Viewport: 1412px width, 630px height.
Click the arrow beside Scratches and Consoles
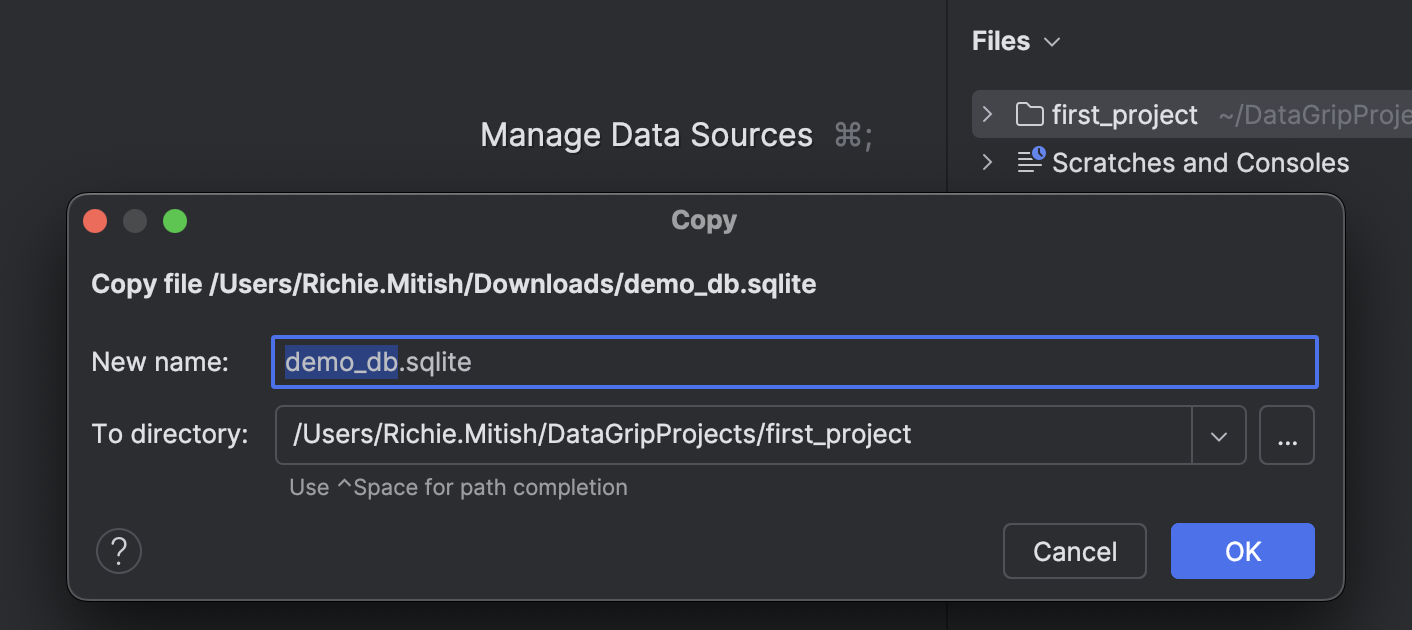tap(986, 162)
